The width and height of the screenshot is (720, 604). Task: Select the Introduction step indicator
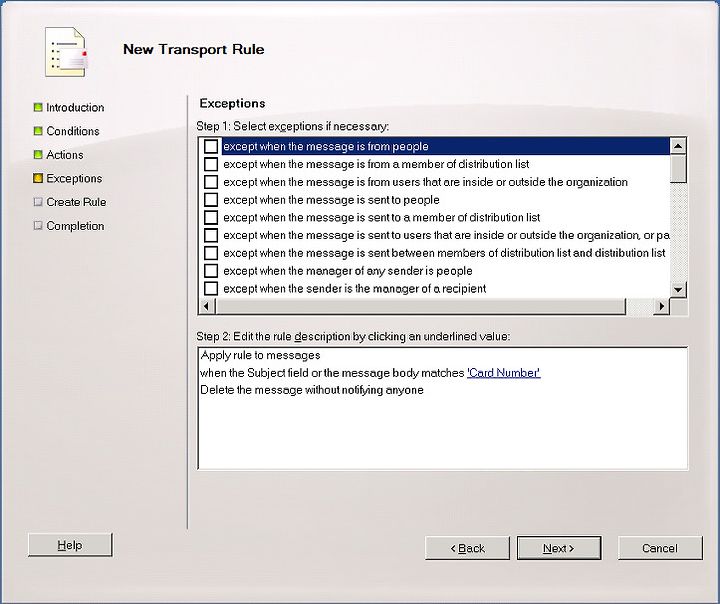(38, 107)
